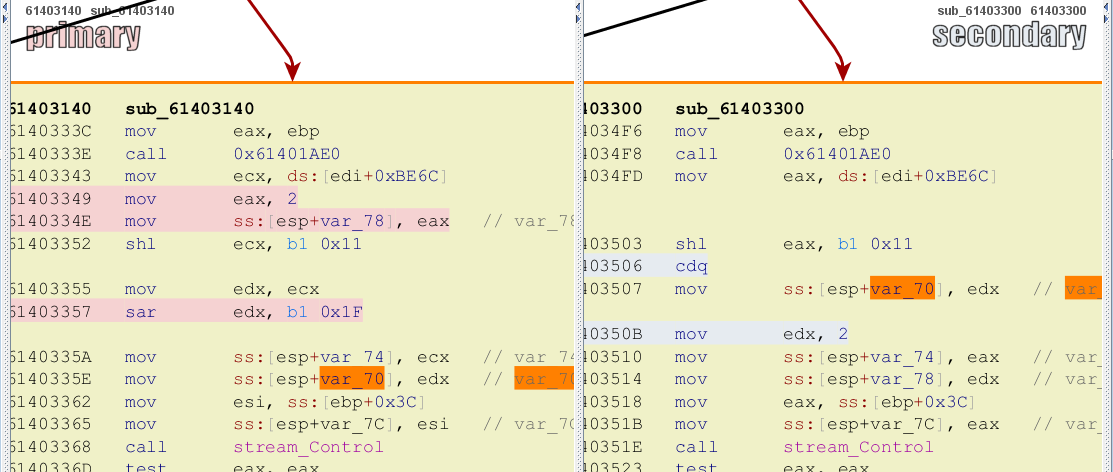This screenshot has width=1113, height=472.
Task: Click stream_Control call target in secondary
Action: [x=858, y=447]
